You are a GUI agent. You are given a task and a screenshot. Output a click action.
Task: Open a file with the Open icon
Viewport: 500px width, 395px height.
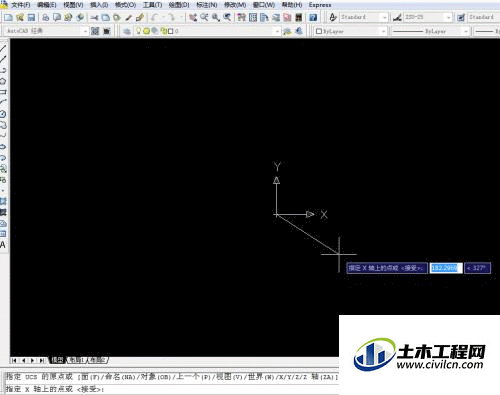click(x=20, y=17)
